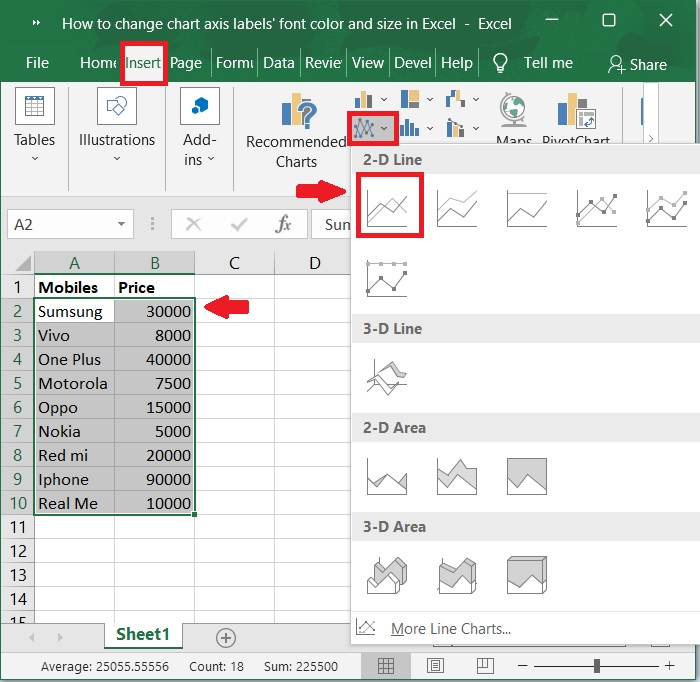Select the Stacked Area chart in 2-D Area
This screenshot has width=700, height=682.
pyautogui.click(x=457, y=475)
